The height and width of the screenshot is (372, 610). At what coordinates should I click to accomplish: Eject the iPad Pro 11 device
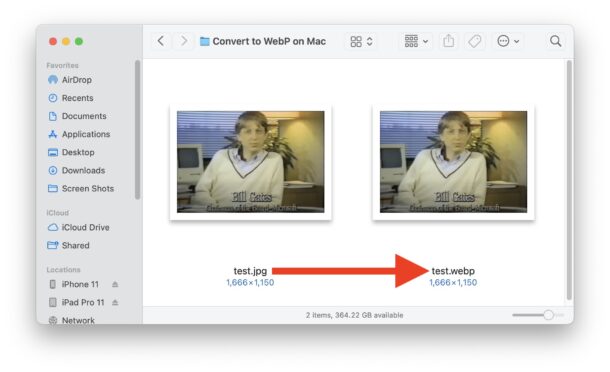[115, 302]
